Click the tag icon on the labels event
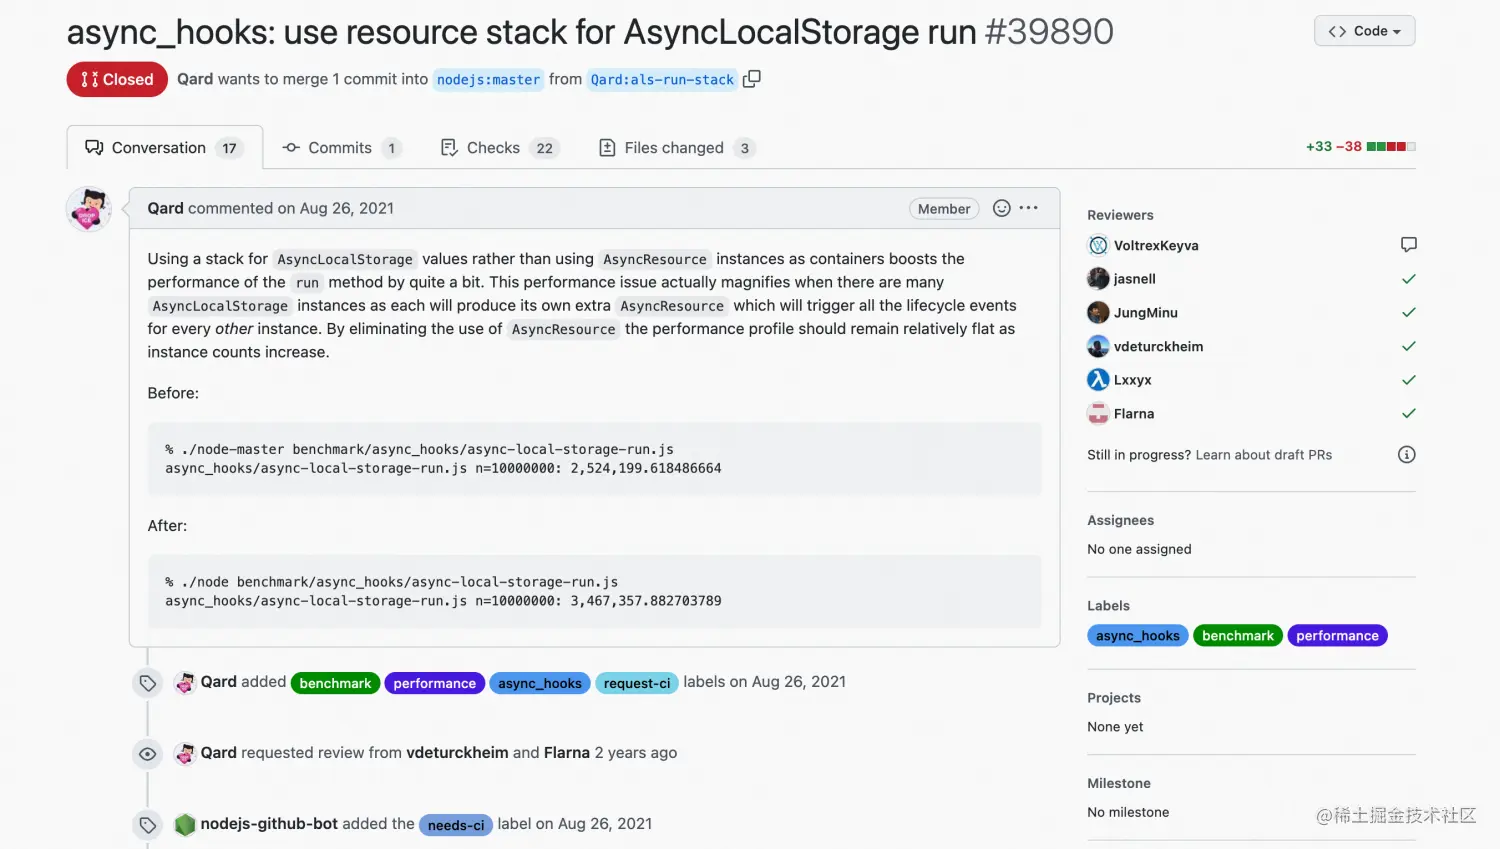The width and height of the screenshot is (1500, 849). pyautogui.click(x=147, y=683)
